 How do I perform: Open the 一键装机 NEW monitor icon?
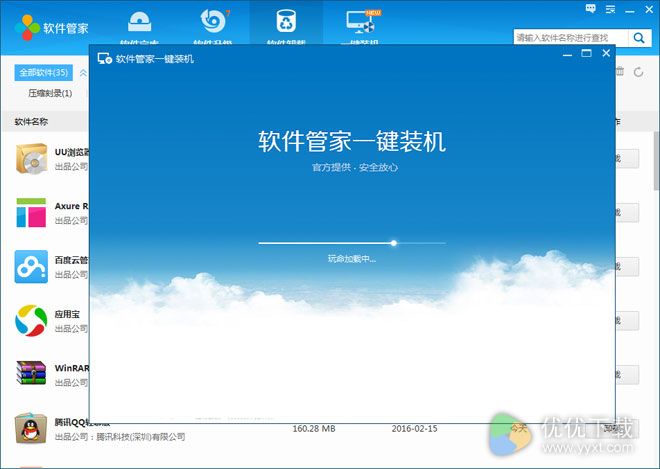(x=361, y=22)
